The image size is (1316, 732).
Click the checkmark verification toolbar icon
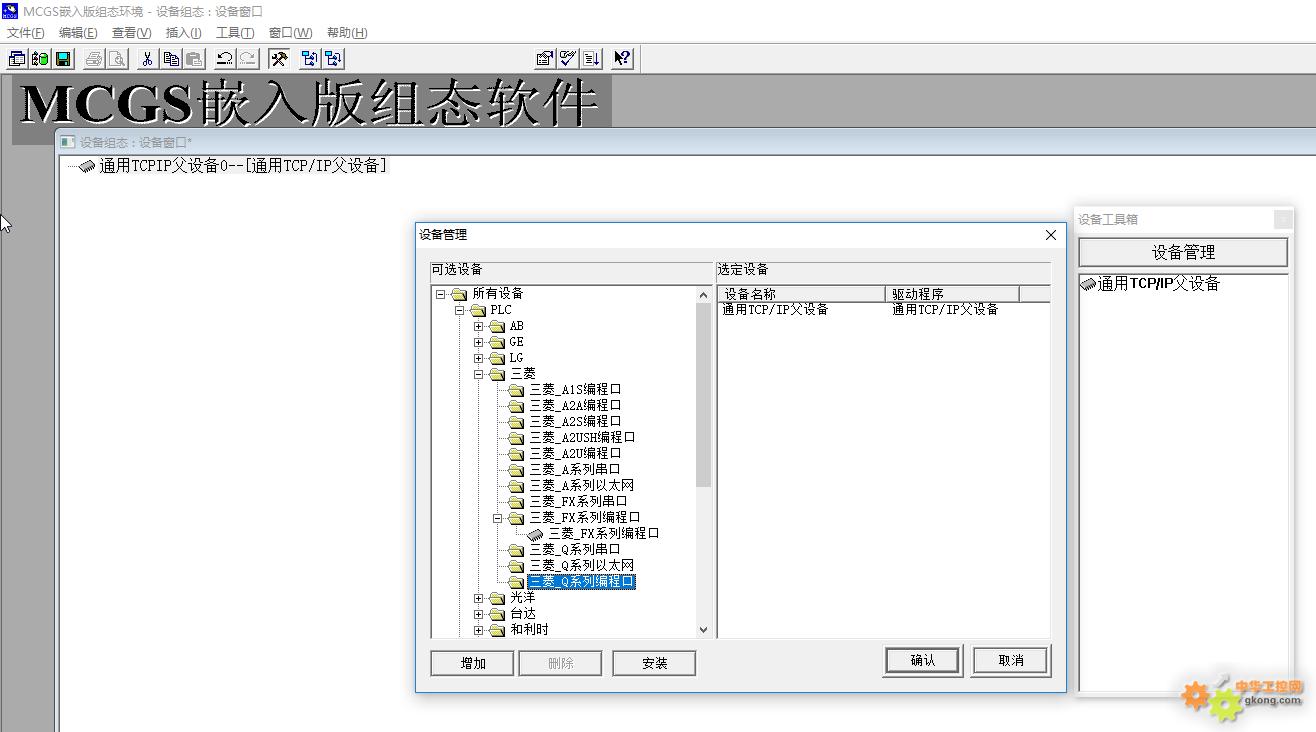pyautogui.click(x=568, y=59)
